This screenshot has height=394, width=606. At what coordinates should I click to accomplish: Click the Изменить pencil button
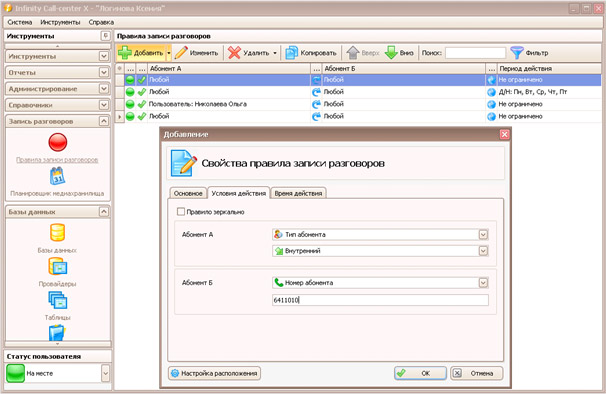tap(197, 53)
